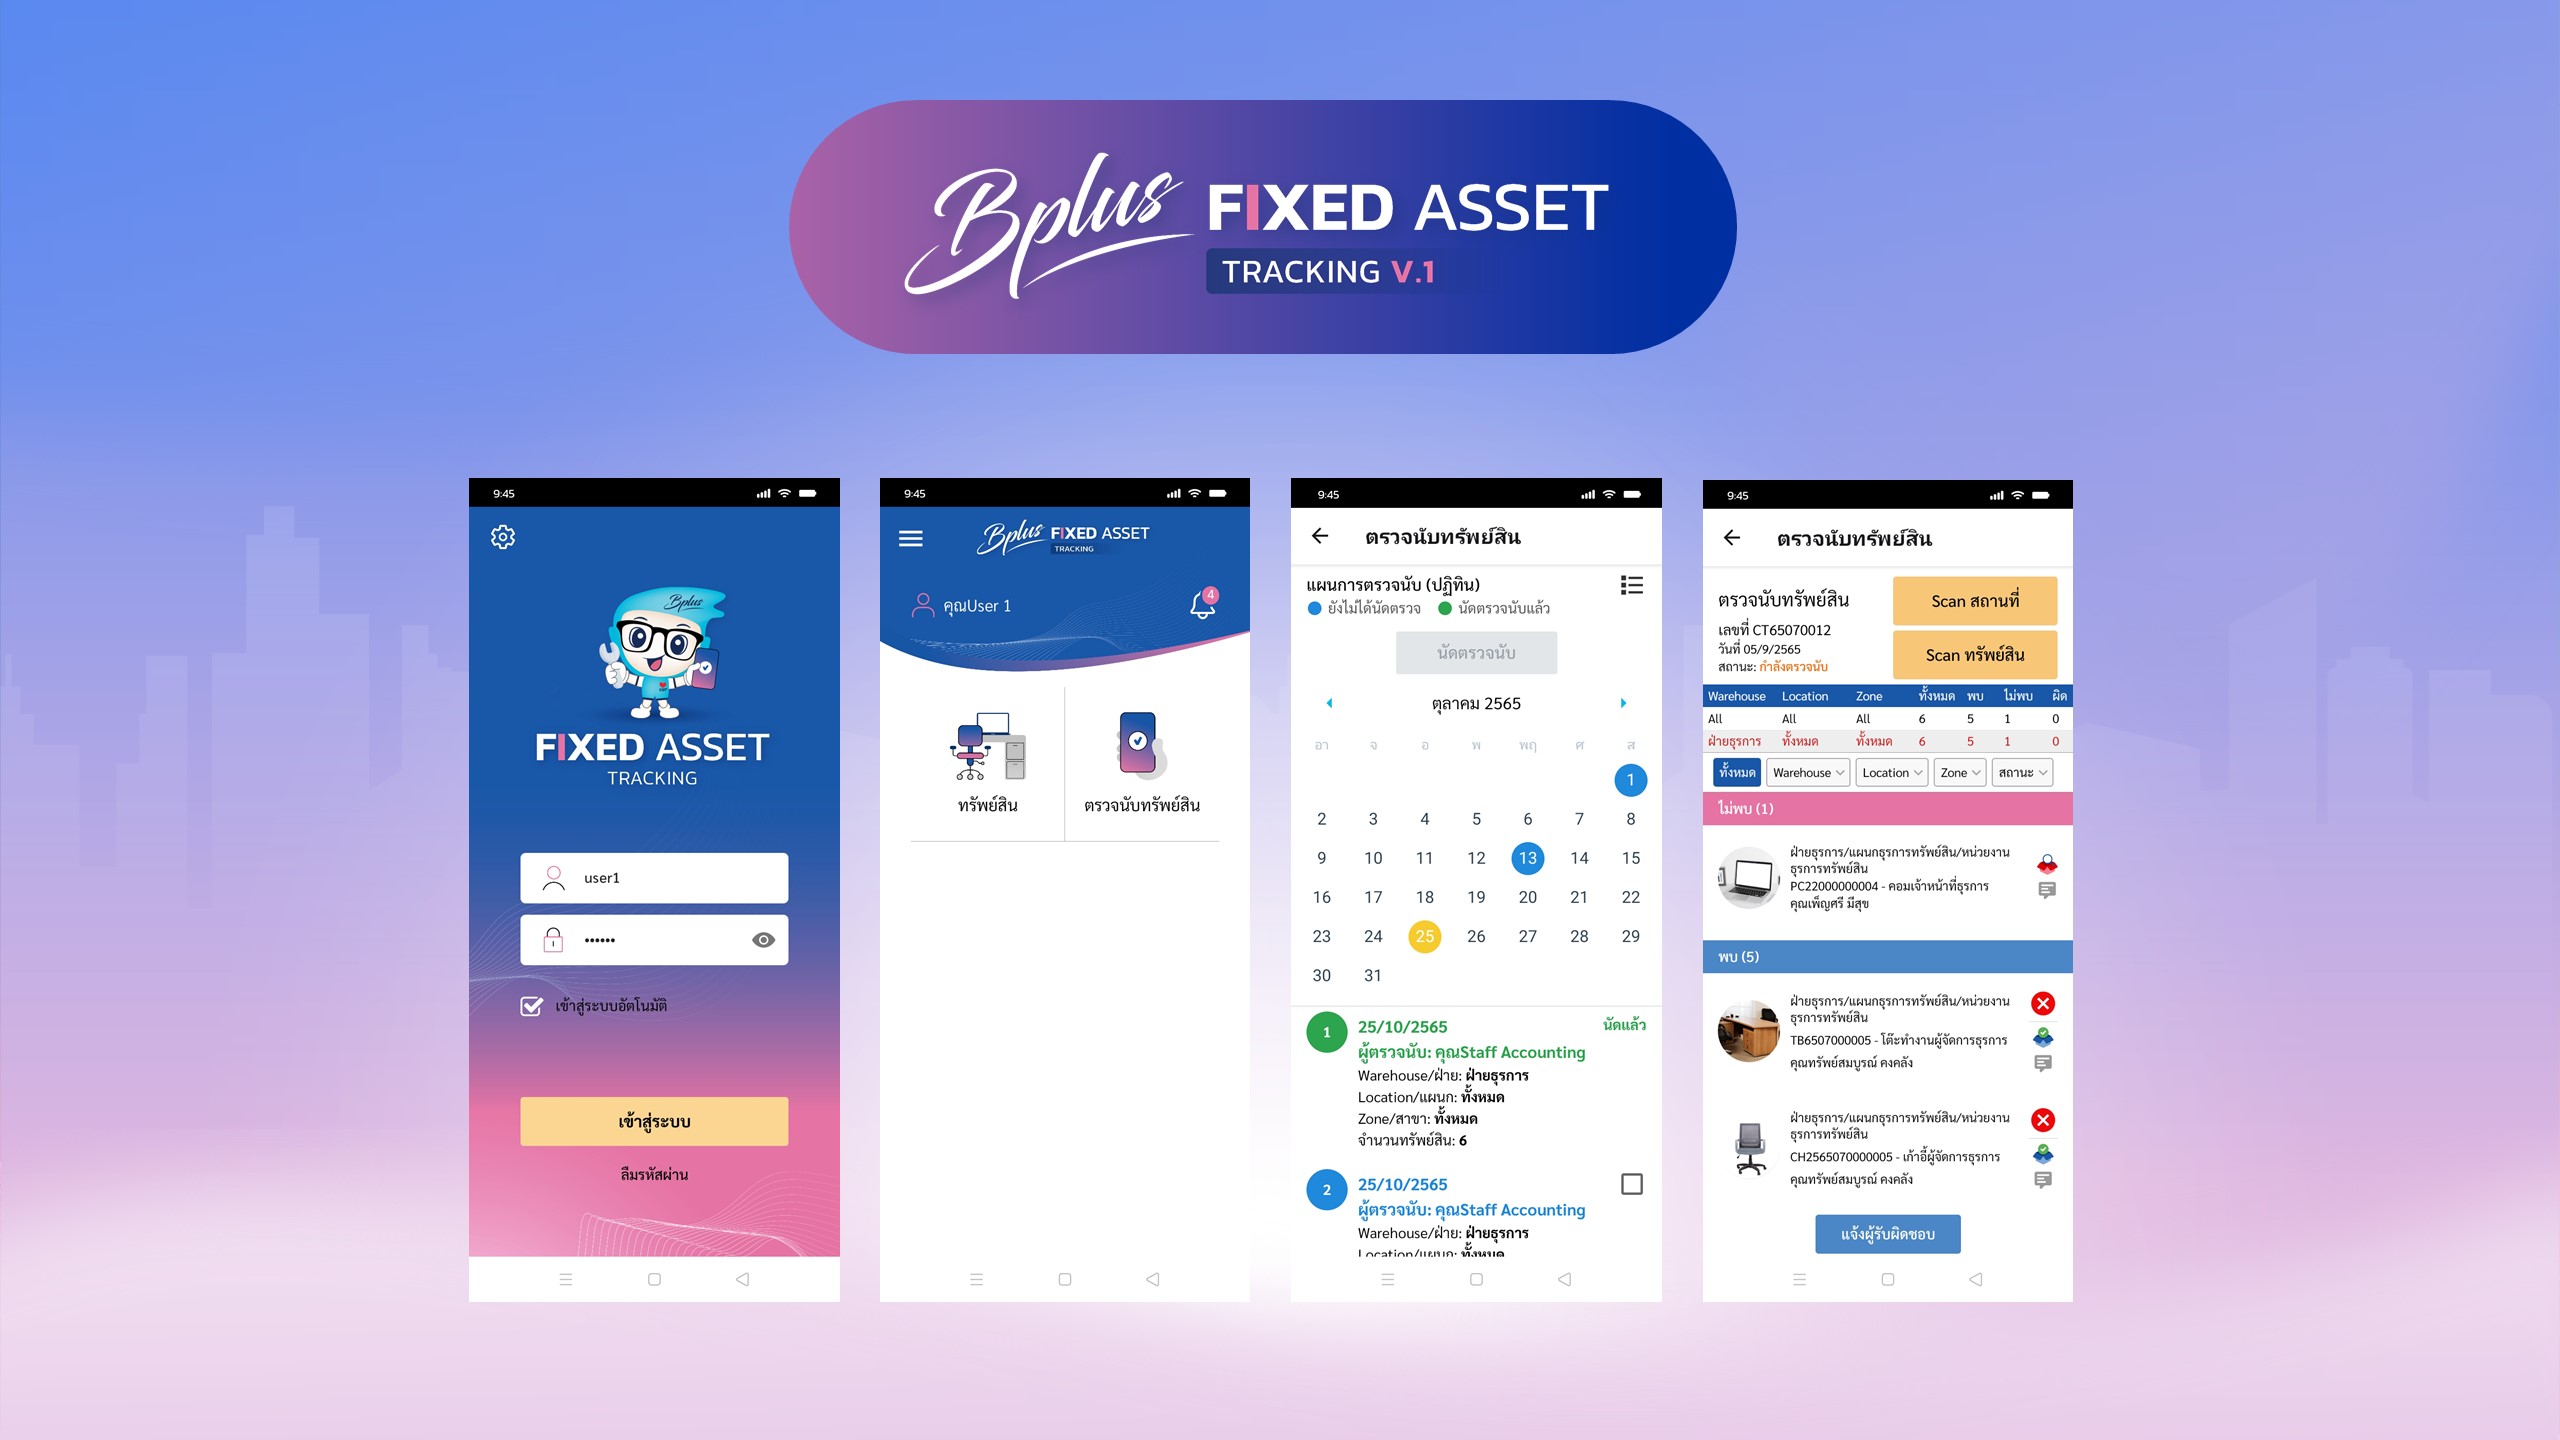Toggle the unchecked box on October 25 task
The height and width of the screenshot is (1440, 2560).
1630,1183
